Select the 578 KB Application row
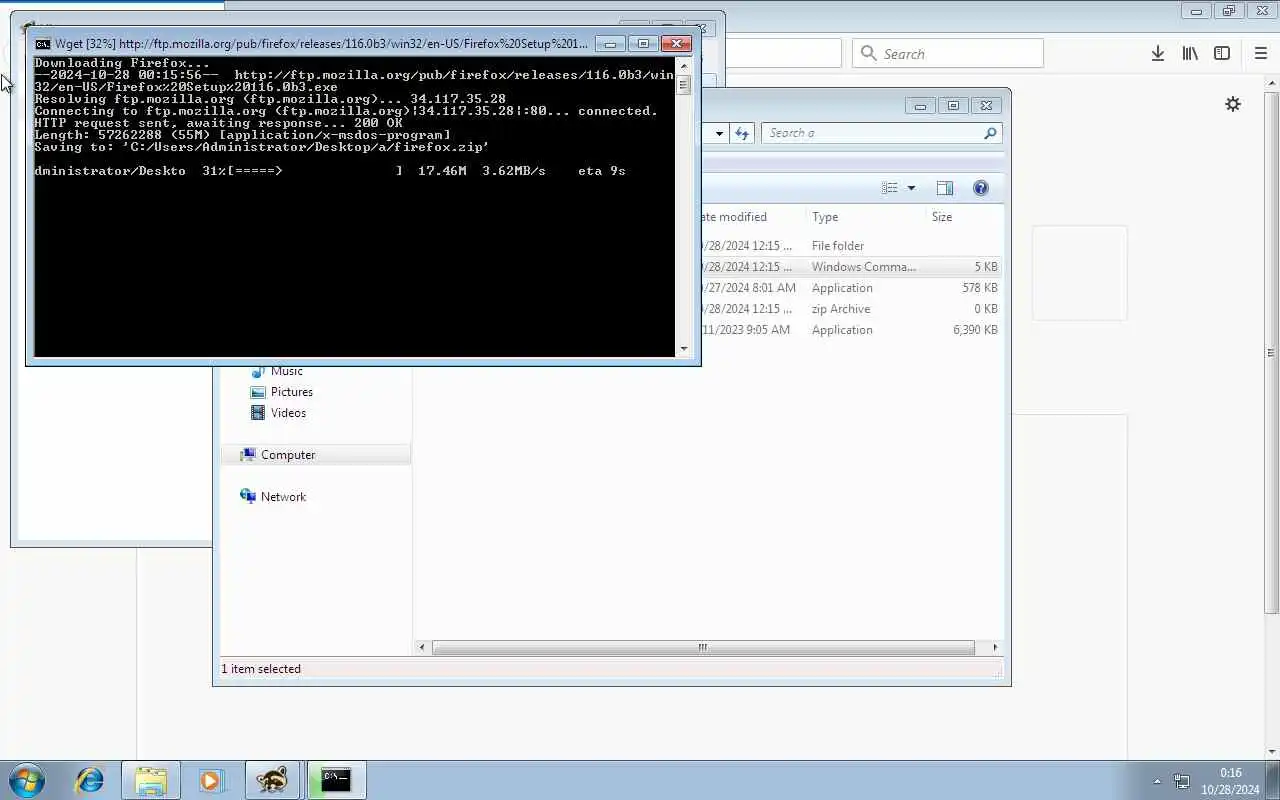This screenshot has width=1280, height=800. coord(850,288)
